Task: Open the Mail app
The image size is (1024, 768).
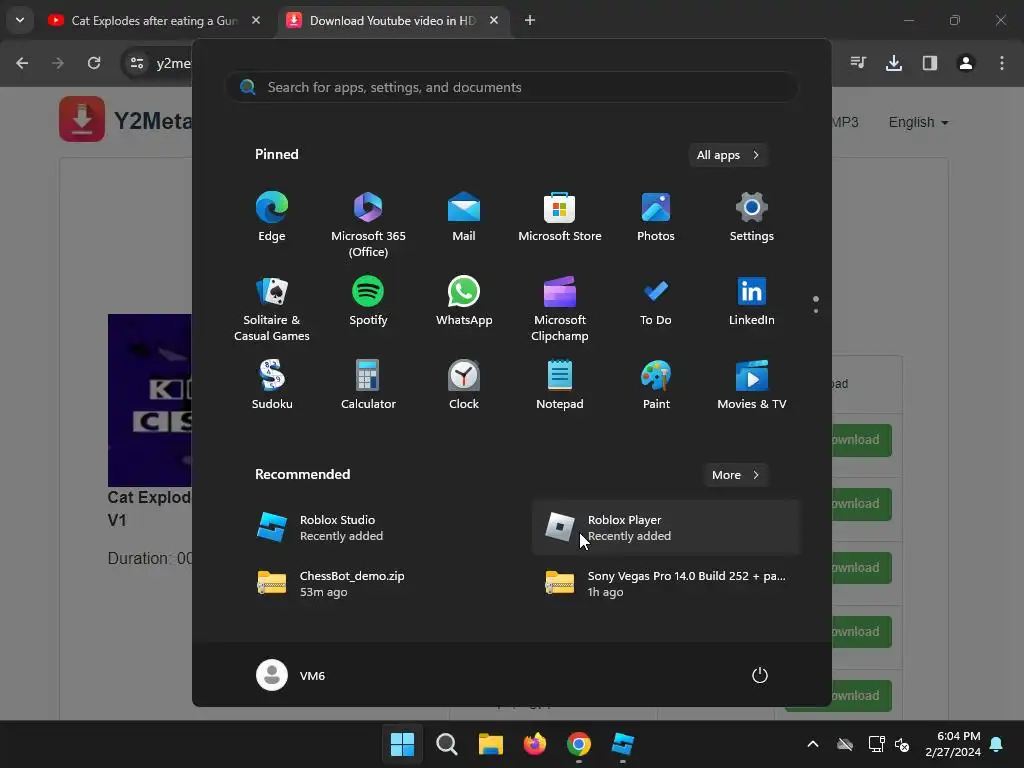Action: click(464, 217)
